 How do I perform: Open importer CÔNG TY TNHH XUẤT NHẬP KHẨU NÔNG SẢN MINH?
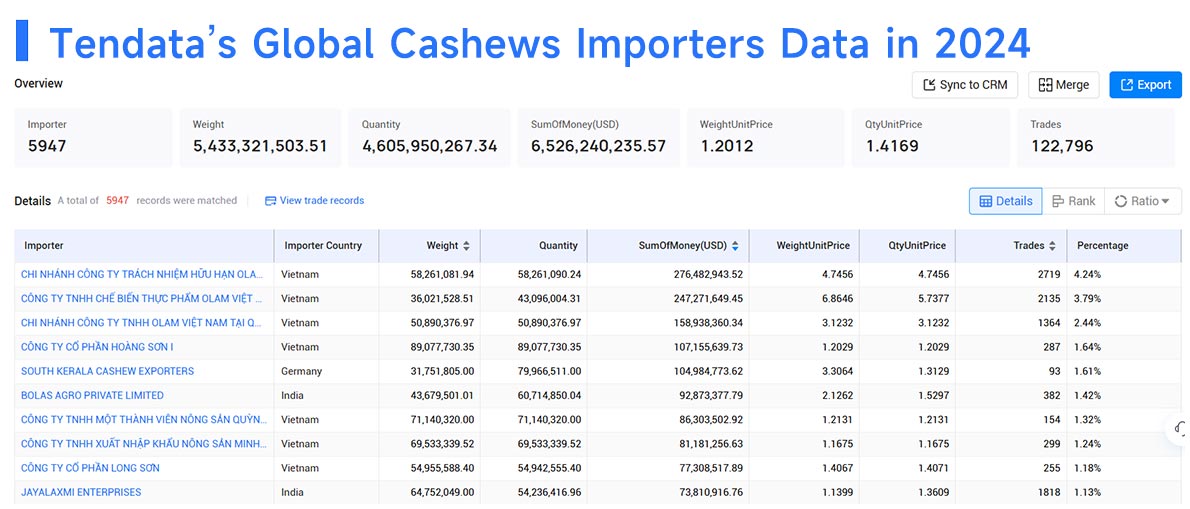(143, 444)
